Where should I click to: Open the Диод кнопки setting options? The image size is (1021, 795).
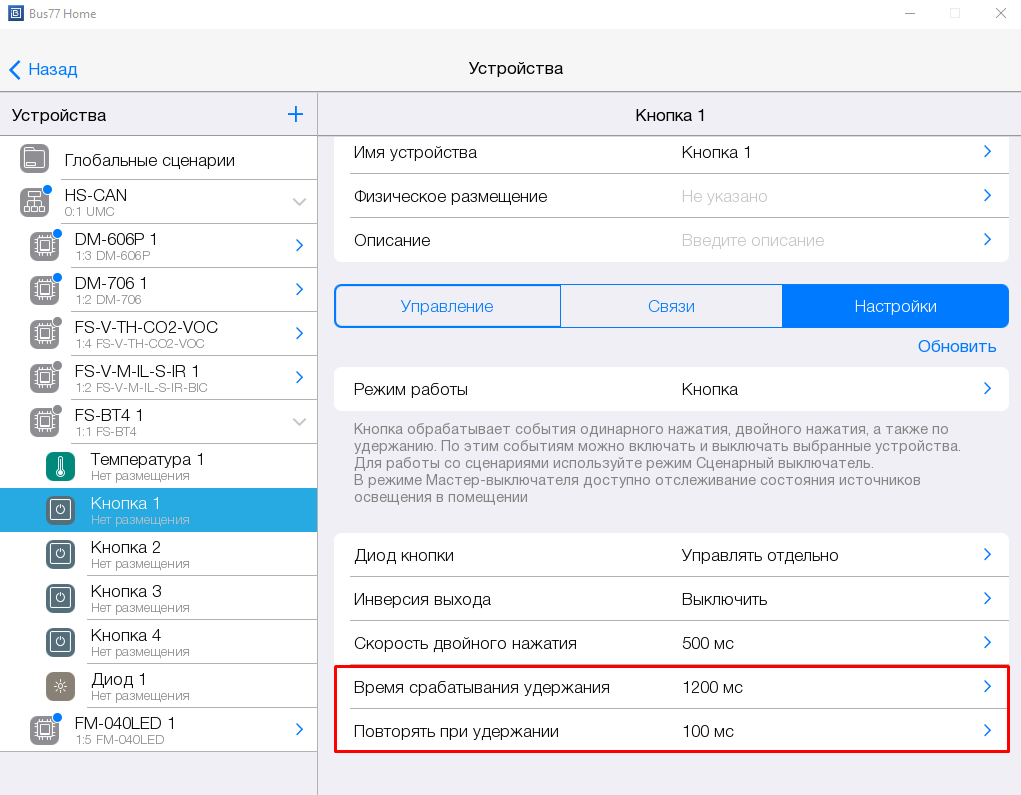pos(670,555)
